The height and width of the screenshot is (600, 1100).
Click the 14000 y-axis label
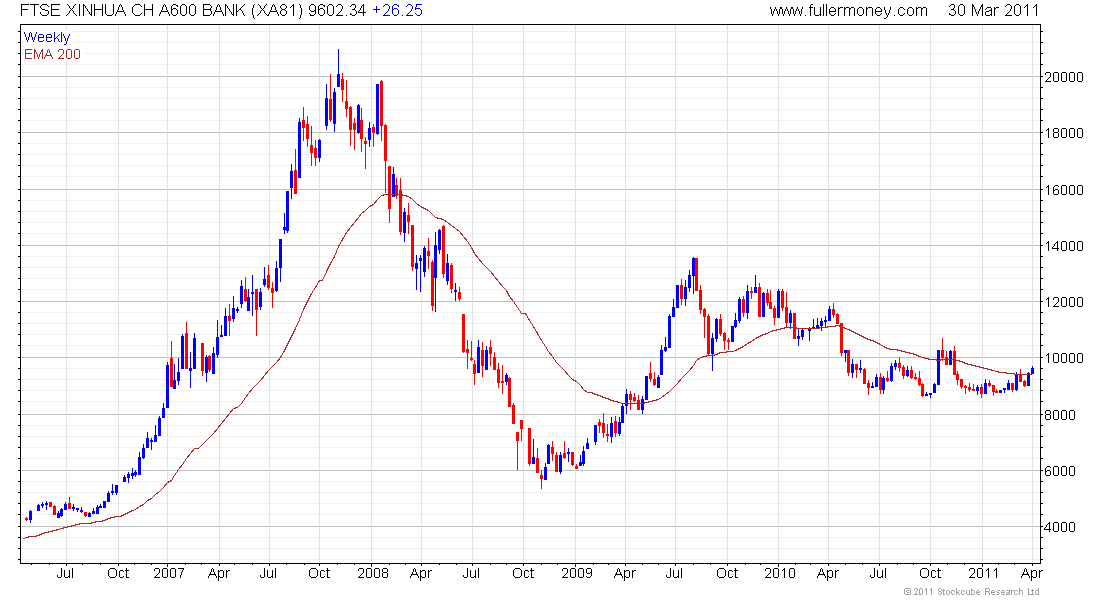1064,246
